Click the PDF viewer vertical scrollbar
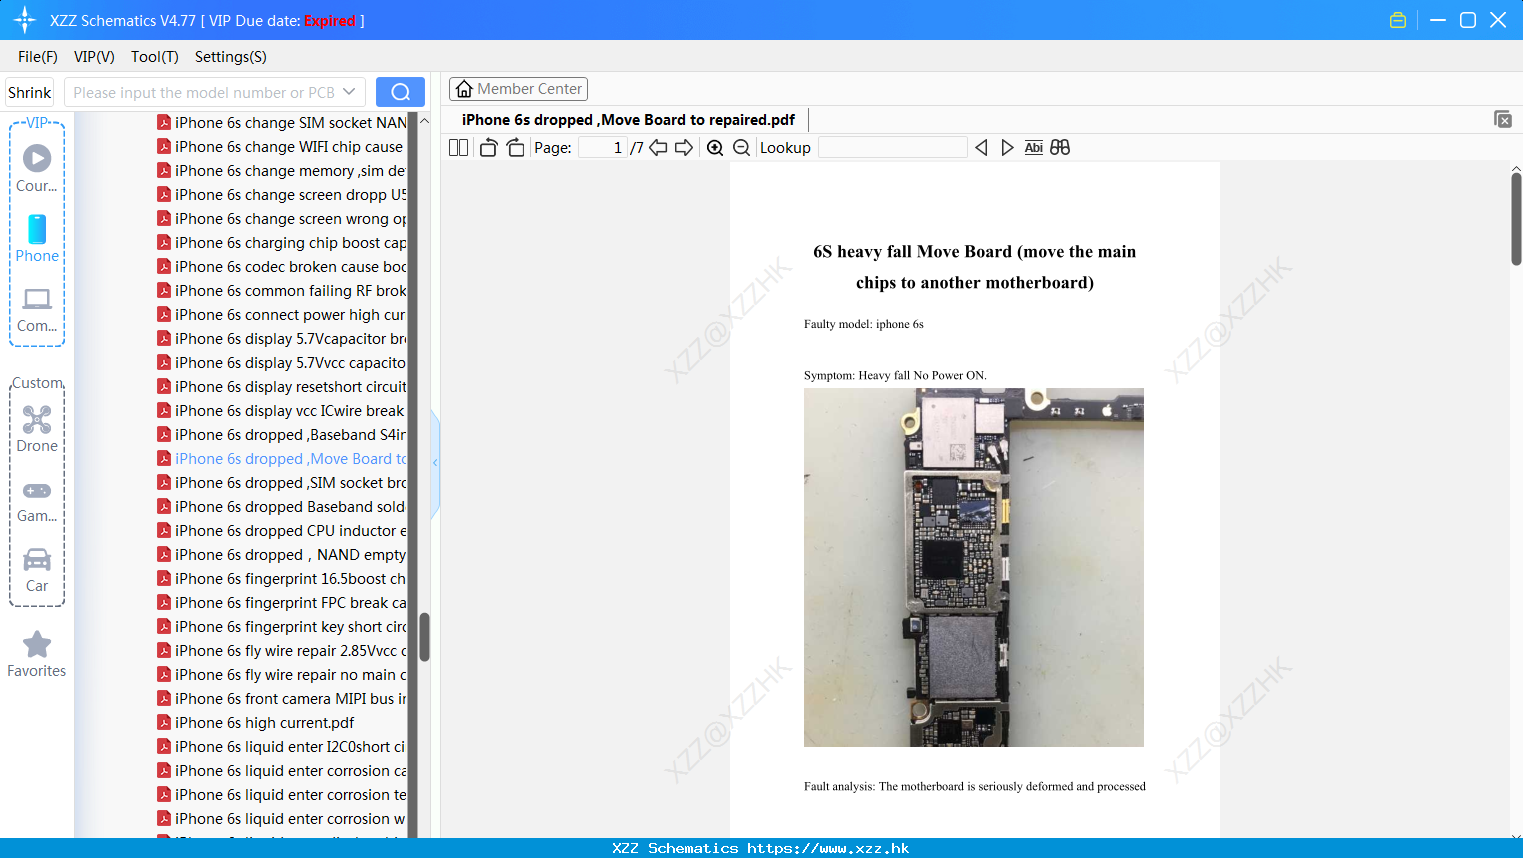The image size is (1523, 858). coord(1516,219)
